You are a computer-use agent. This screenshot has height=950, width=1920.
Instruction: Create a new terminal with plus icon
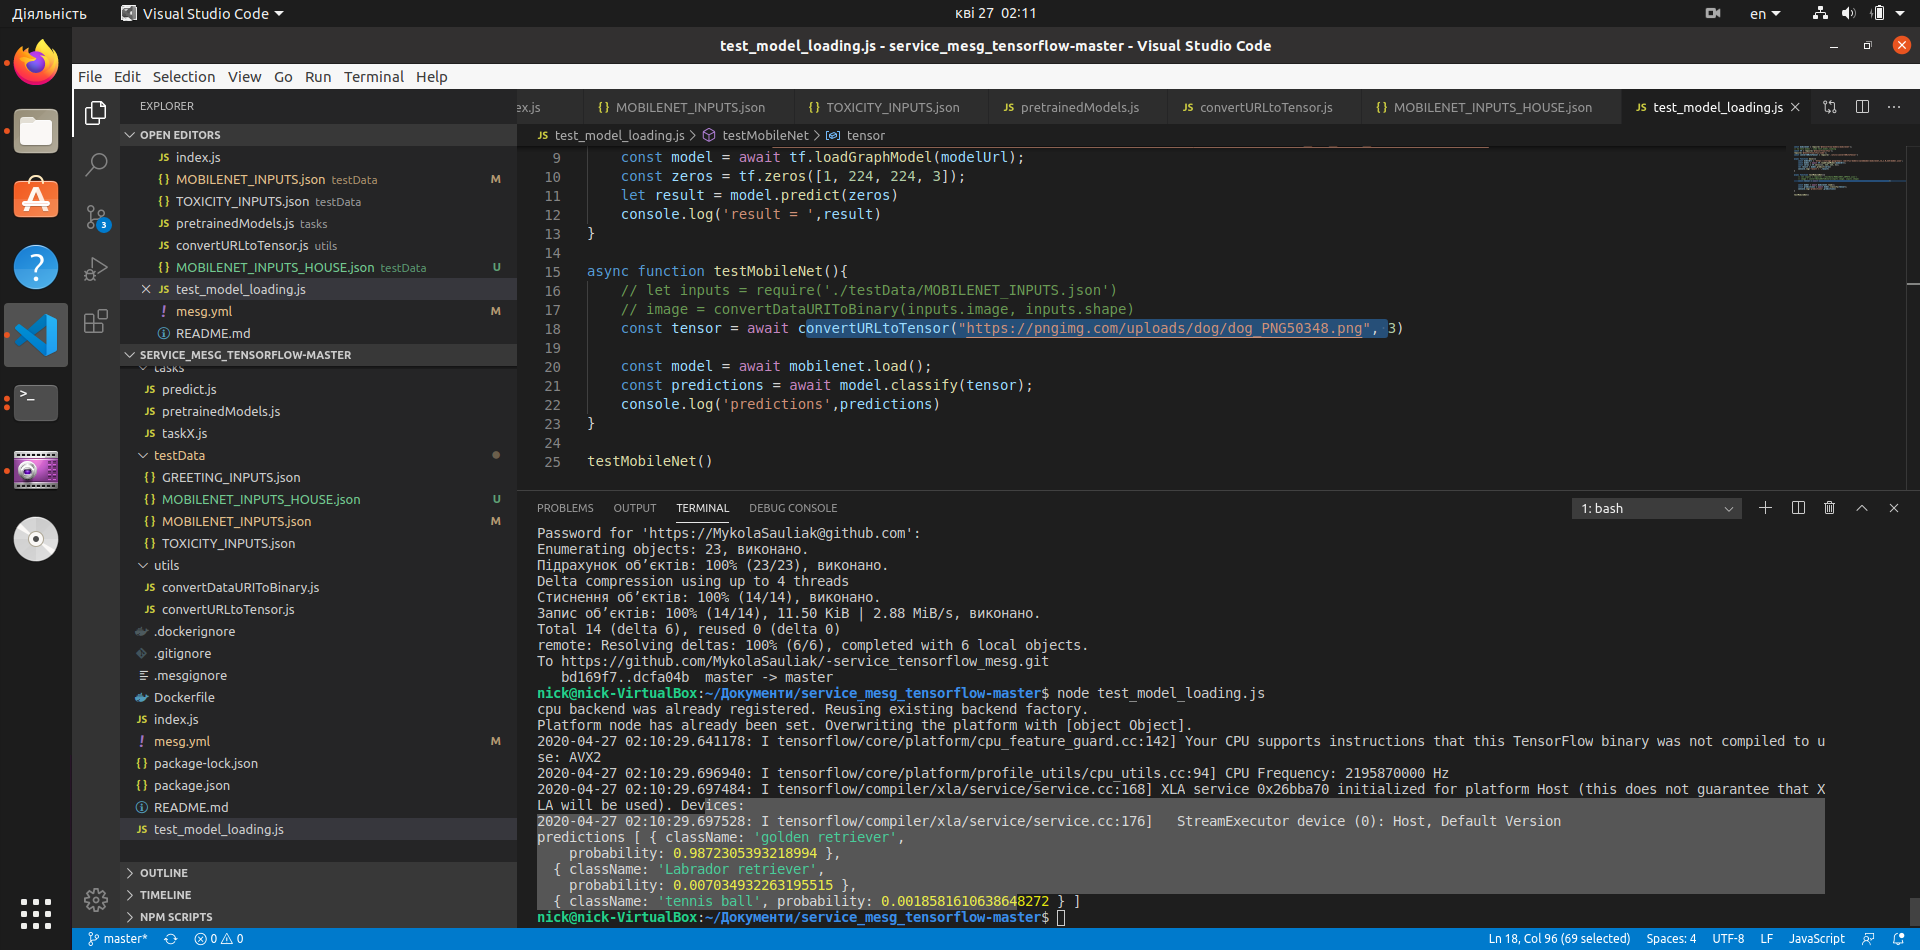tap(1765, 508)
